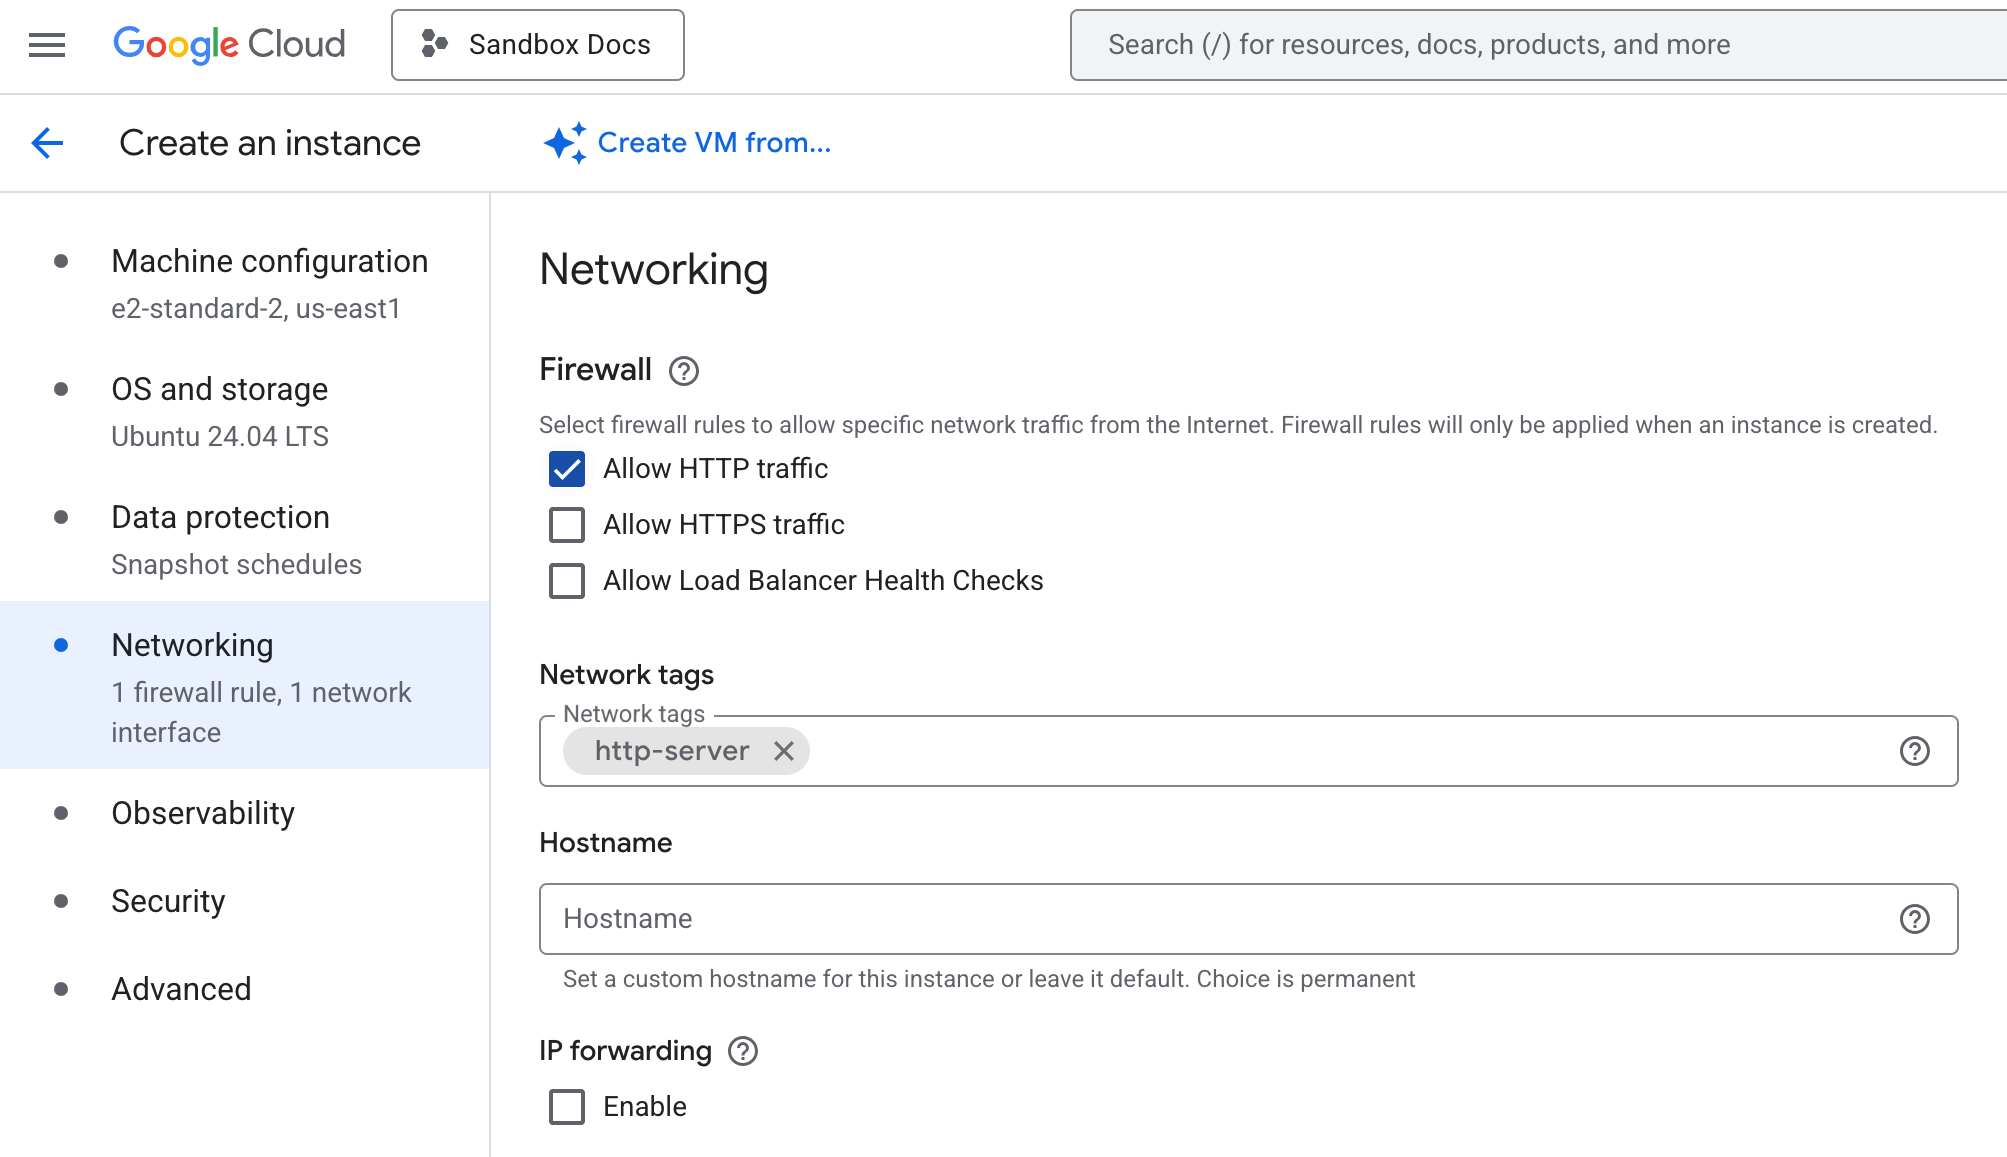This screenshot has height=1157, width=2007.
Task: Open the Security section
Action: pos(168,901)
